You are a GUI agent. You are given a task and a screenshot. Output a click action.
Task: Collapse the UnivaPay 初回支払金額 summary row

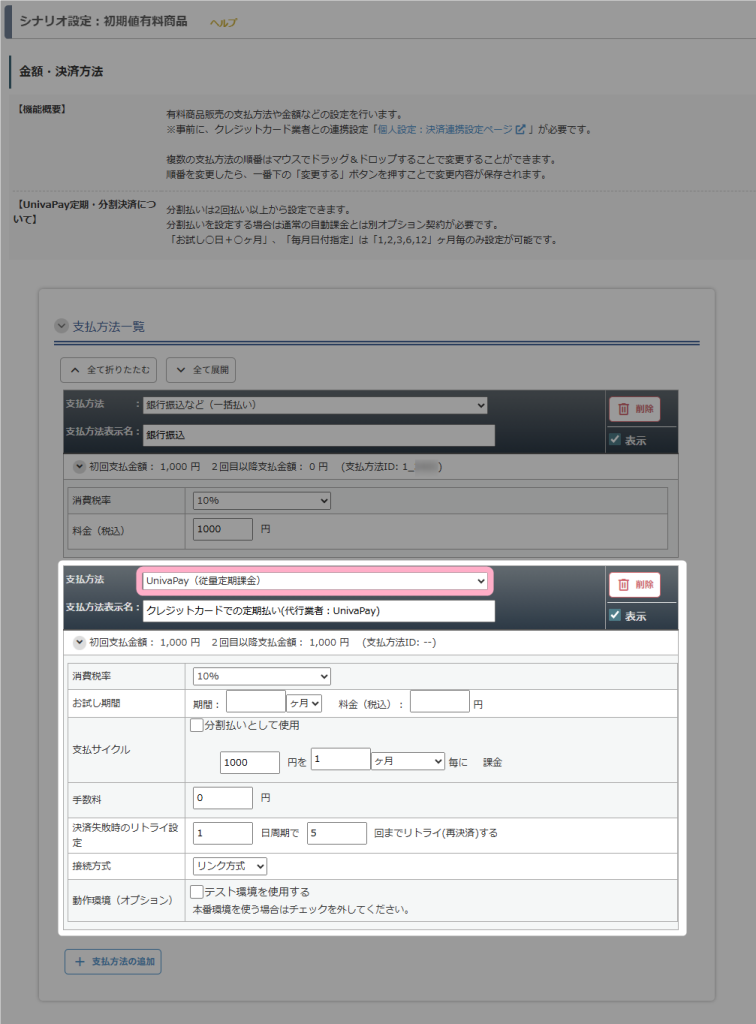tap(79, 642)
